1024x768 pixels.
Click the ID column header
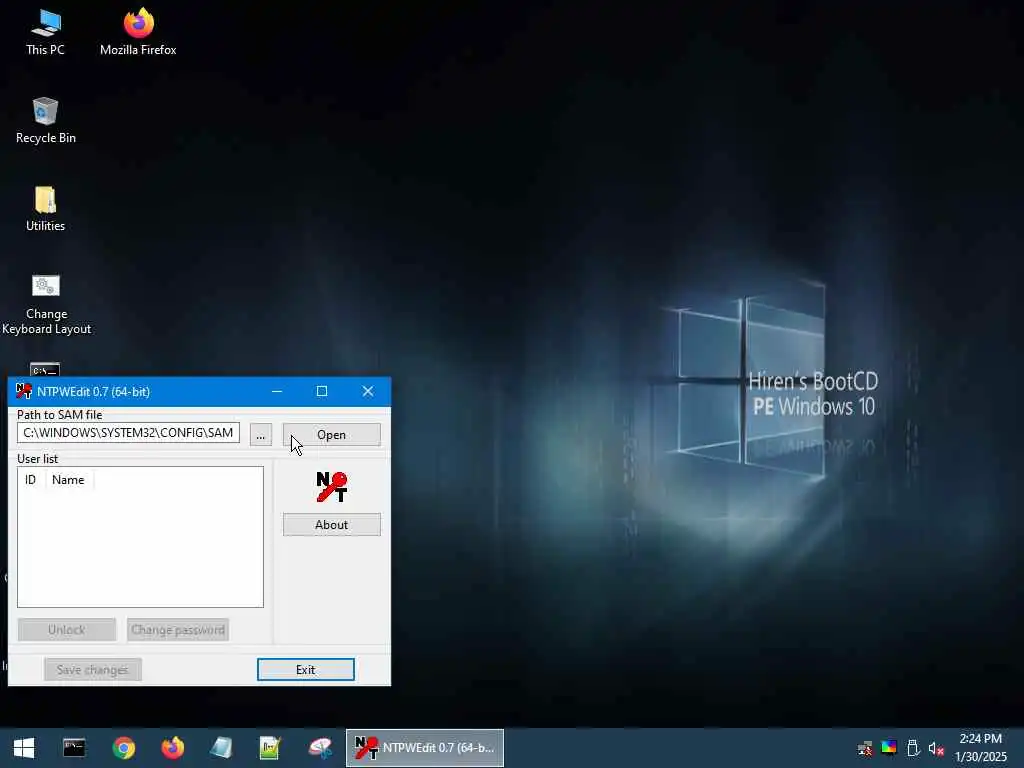pyautogui.click(x=31, y=480)
